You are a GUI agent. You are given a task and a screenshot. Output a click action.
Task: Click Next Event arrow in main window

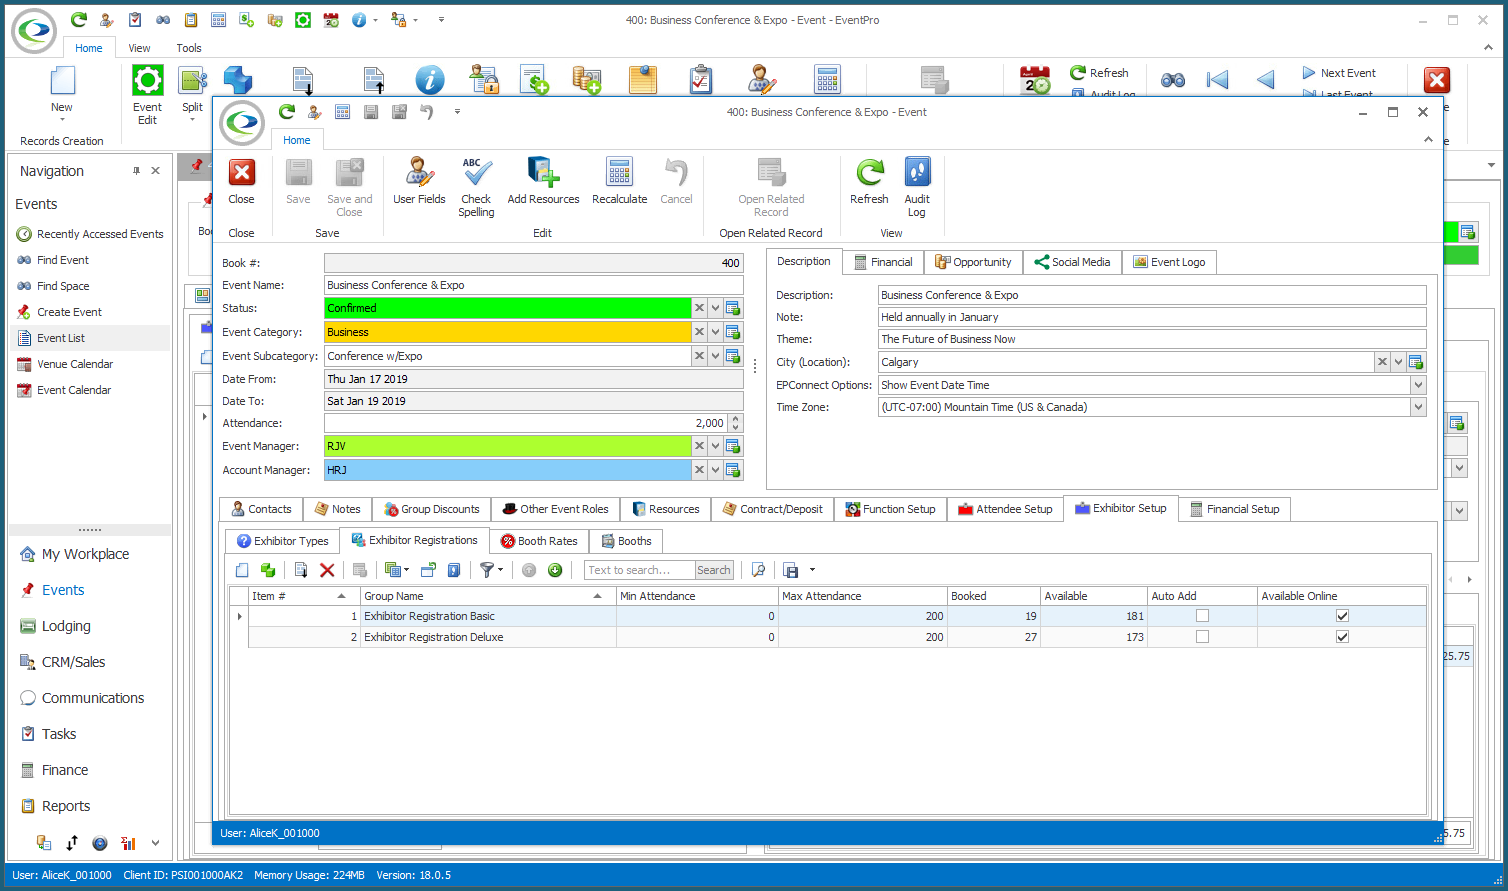click(1339, 73)
